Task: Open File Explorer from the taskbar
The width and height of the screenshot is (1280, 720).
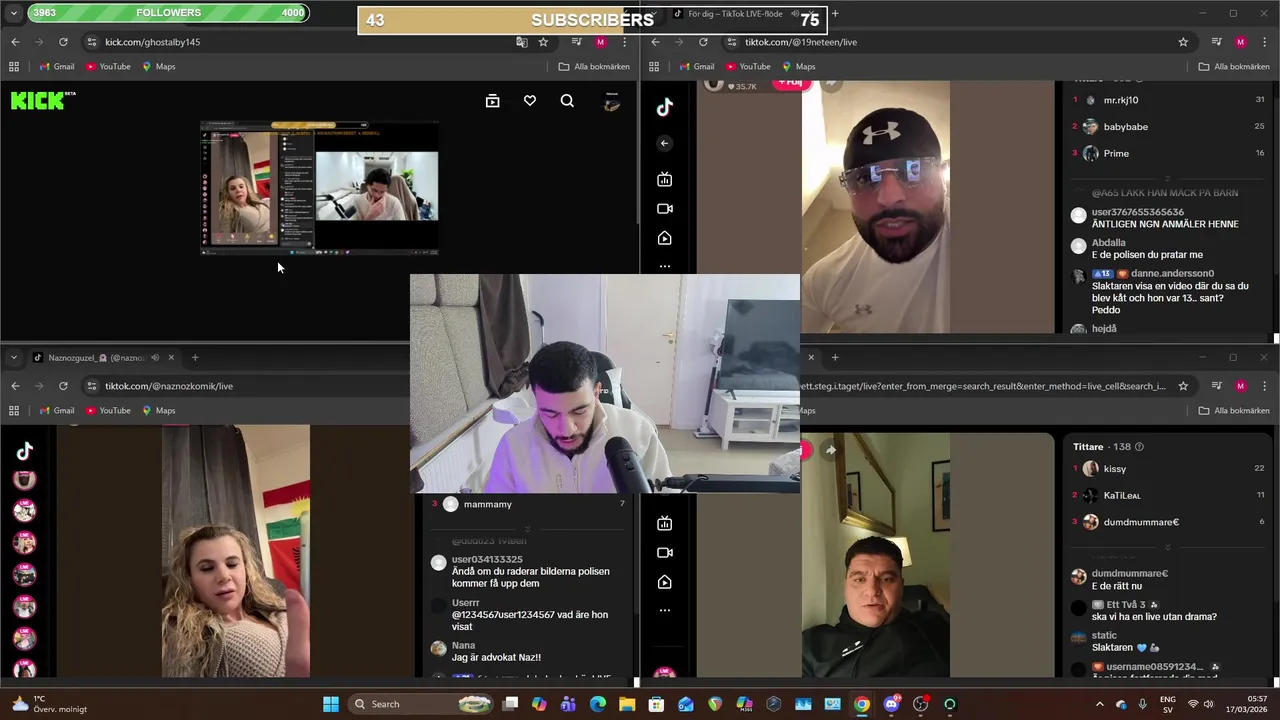Action: pyautogui.click(x=627, y=704)
